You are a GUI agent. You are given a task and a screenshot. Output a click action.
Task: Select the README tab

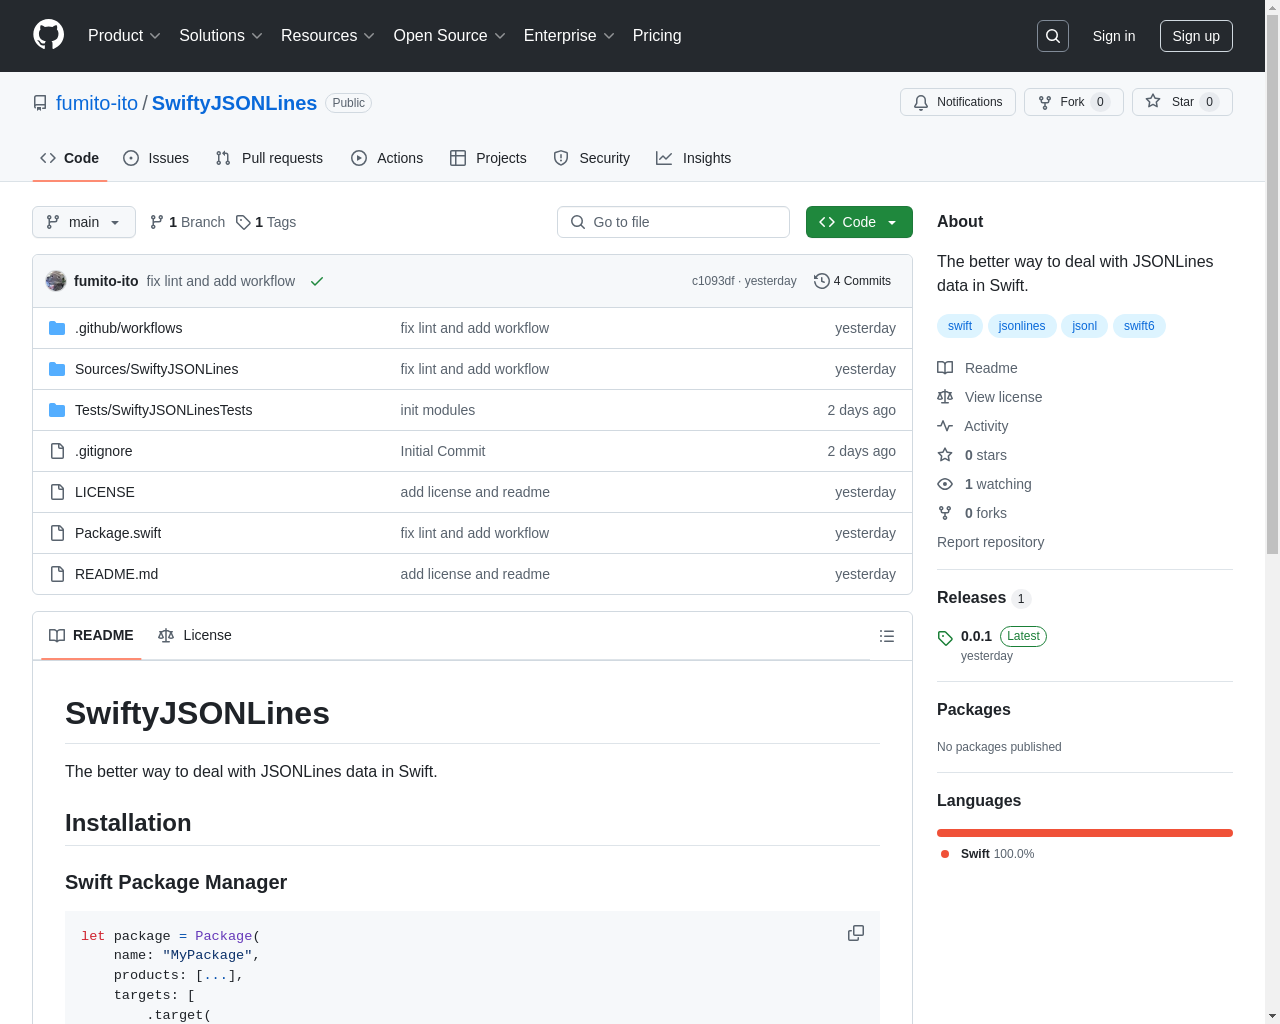click(91, 635)
